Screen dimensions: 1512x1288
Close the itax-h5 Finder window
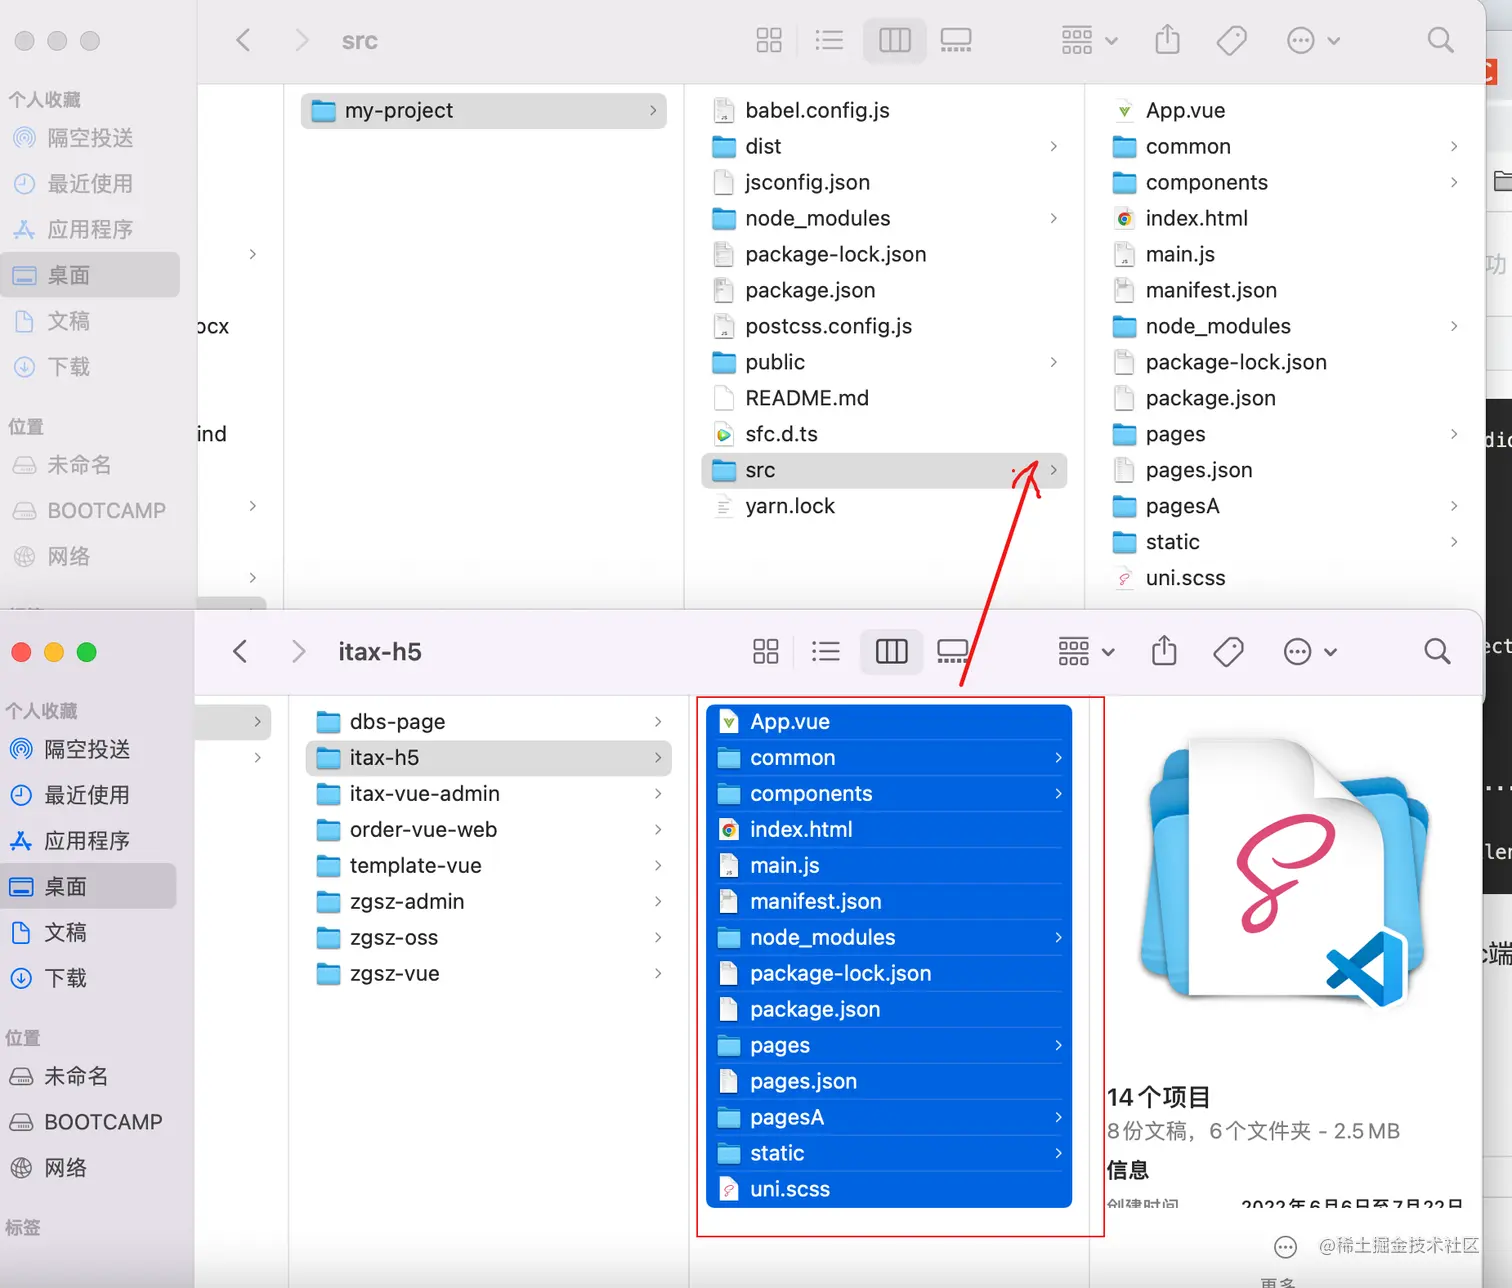point(21,652)
